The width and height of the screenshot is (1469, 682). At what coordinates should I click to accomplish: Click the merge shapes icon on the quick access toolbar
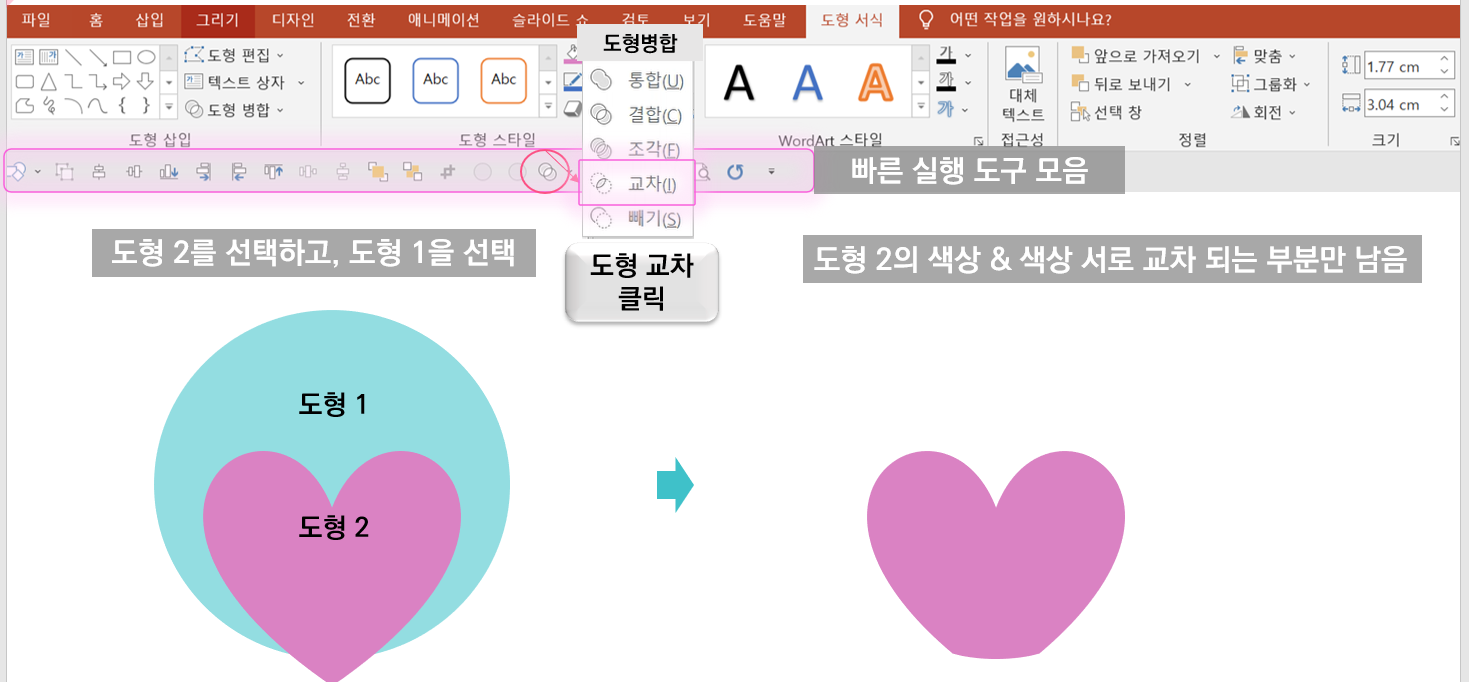pyautogui.click(x=547, y=170)
